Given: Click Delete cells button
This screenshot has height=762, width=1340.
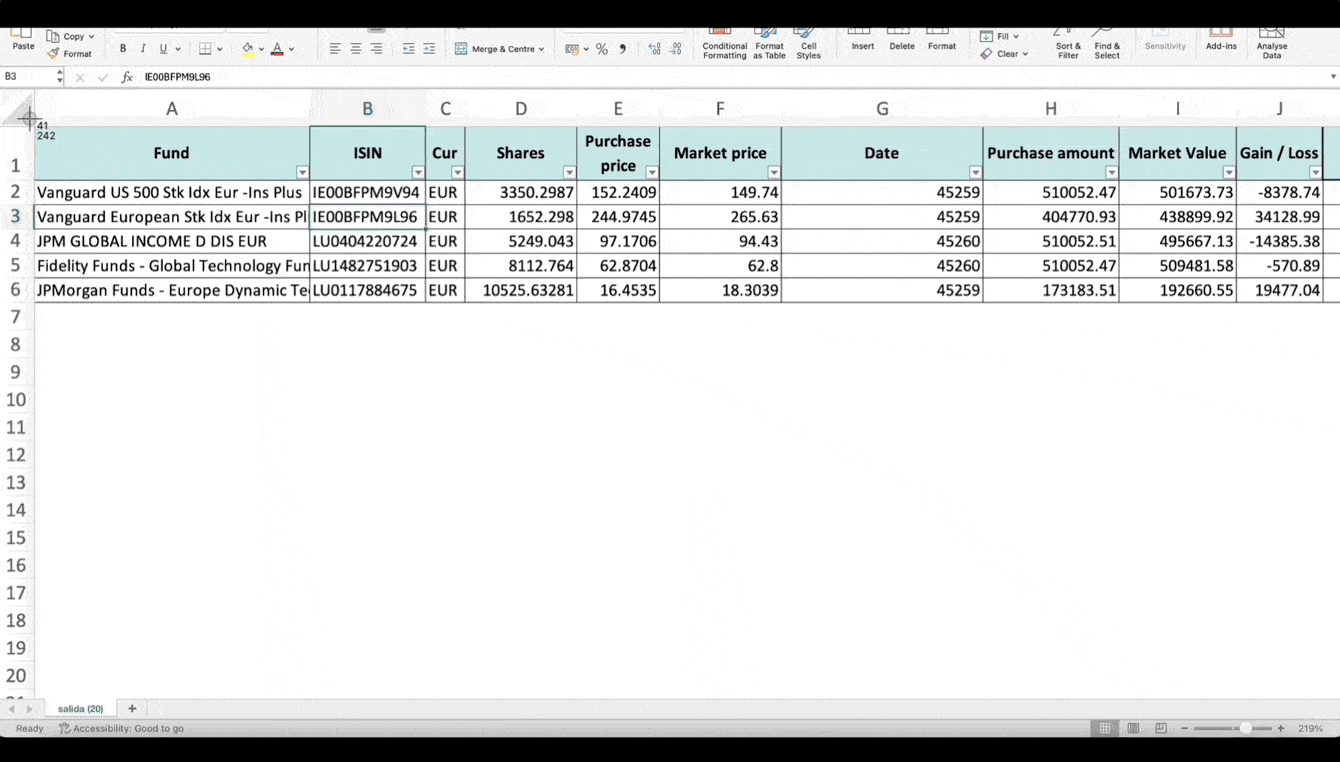Looking at the screenshot, I should pos(902,40).
